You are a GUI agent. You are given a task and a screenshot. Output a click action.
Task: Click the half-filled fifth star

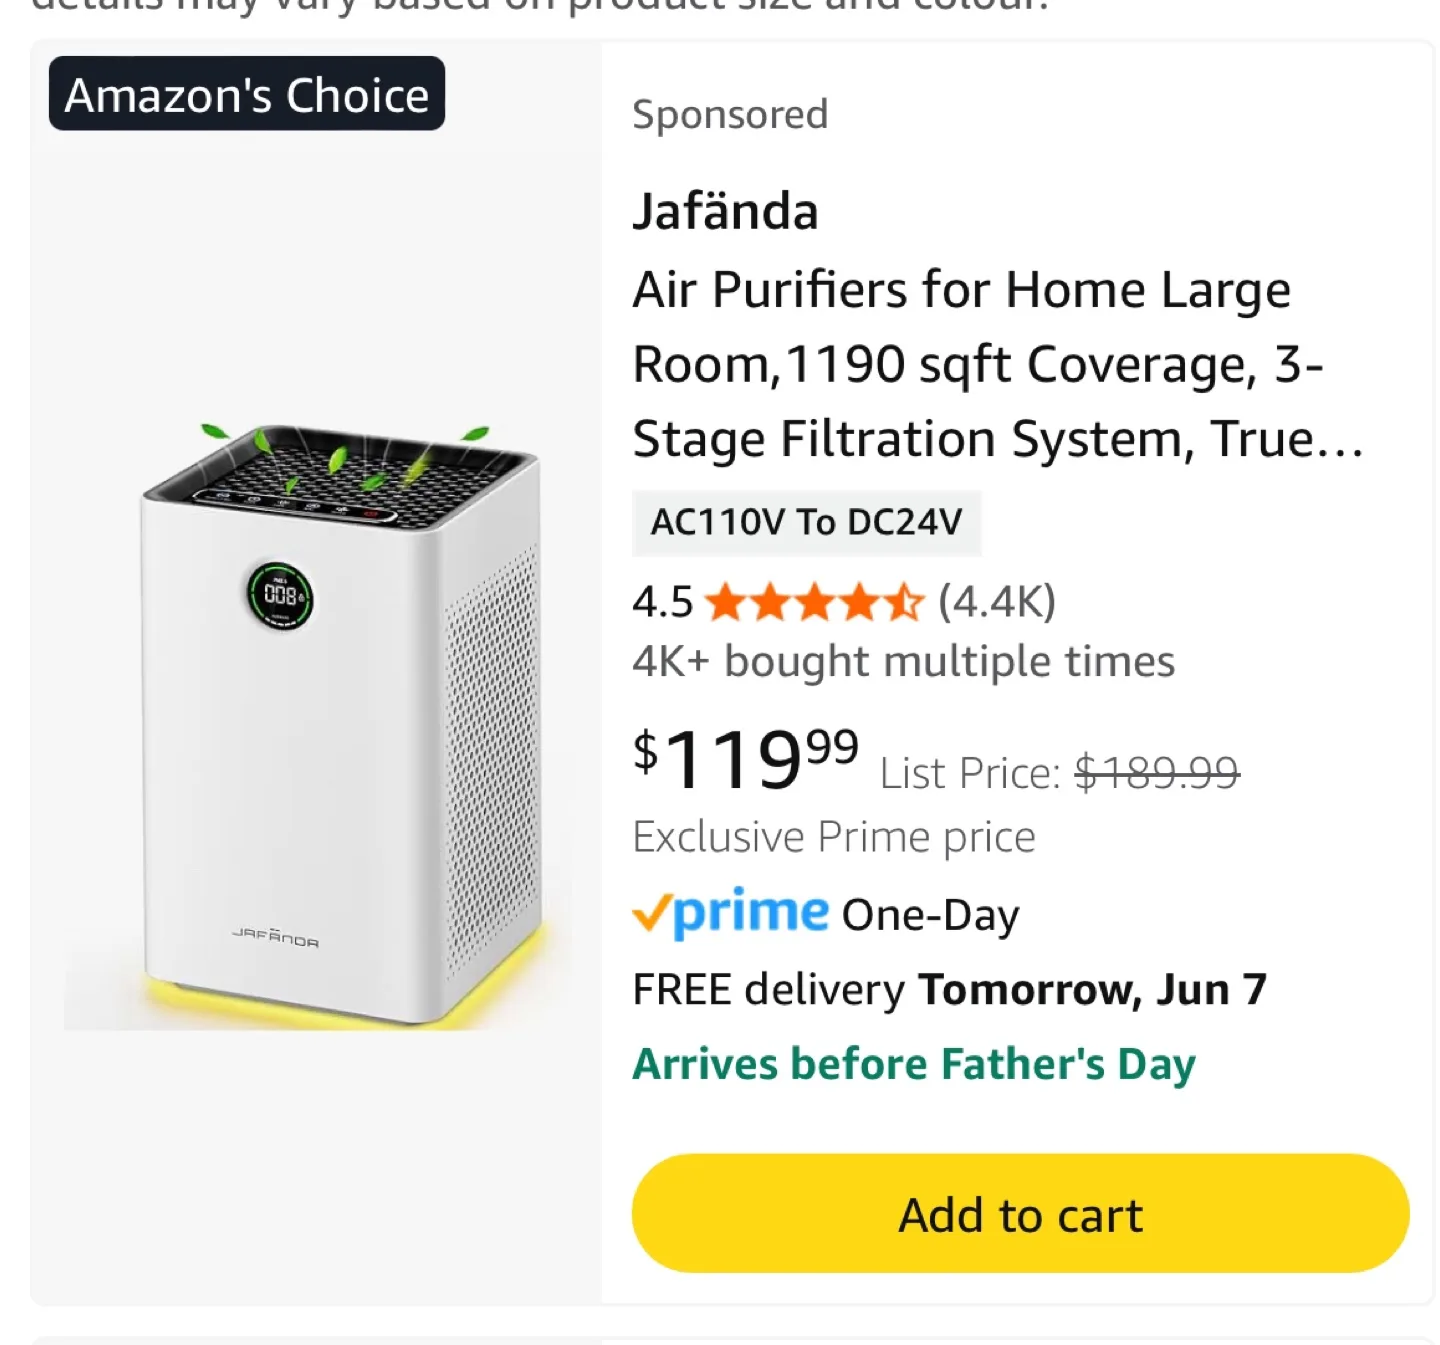coord(902,602)
